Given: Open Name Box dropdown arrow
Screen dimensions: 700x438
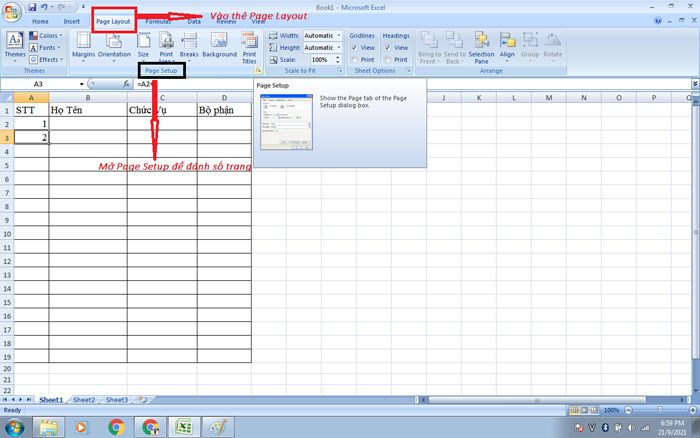Looking at the screenshot, I should [x=81, y=84].
